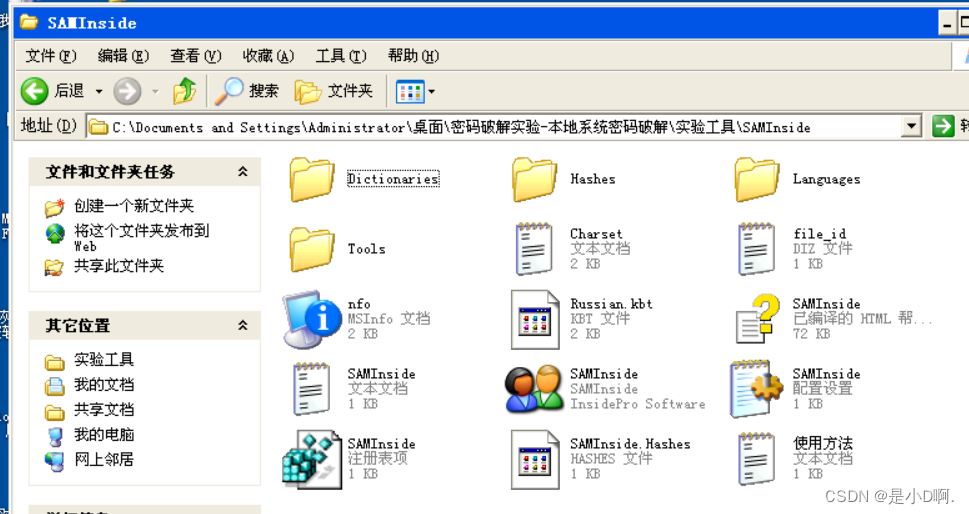Go to 实验工具 in other places
969x514 pixels.
(104, 360)
